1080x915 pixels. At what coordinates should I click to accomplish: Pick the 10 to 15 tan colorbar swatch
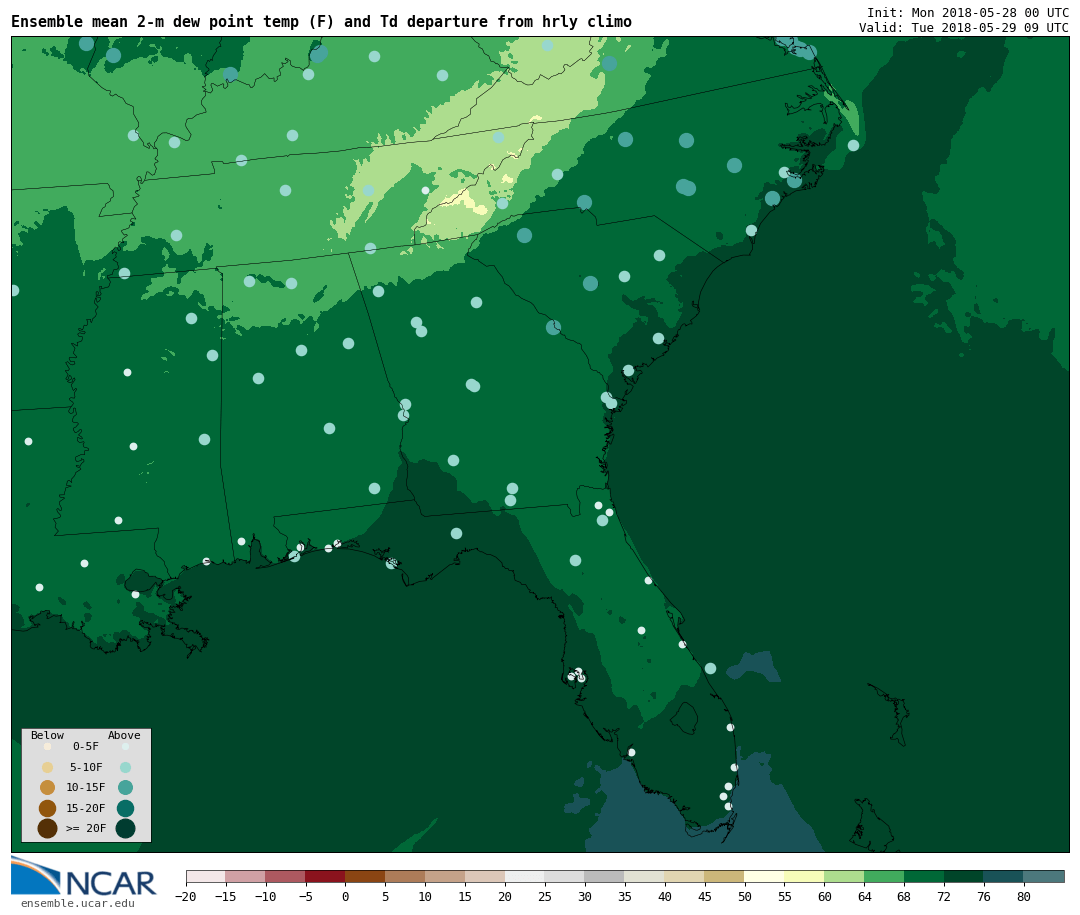click(x=446, y=876)
